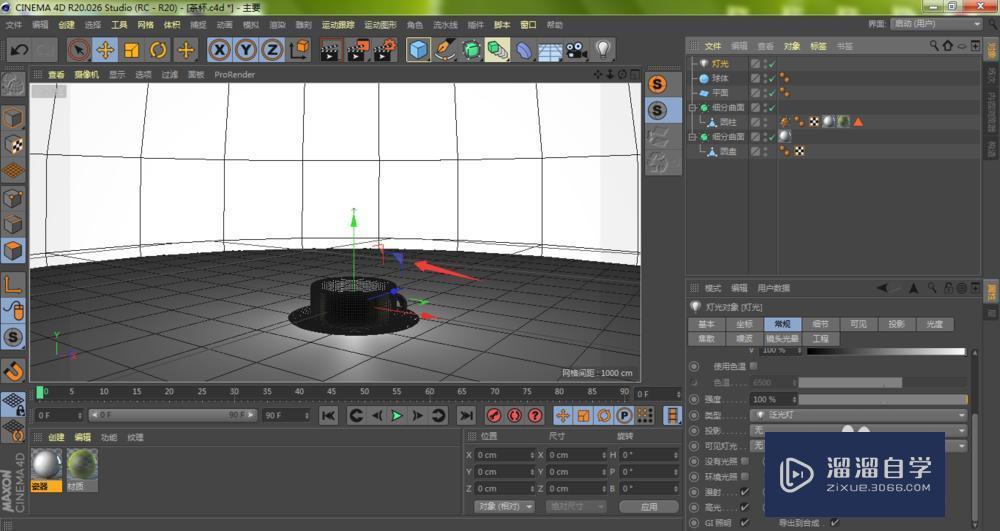This screenshot has width=1000, height=531.
Task: Open the 运动图形 menu
Action: pos(380,25)
